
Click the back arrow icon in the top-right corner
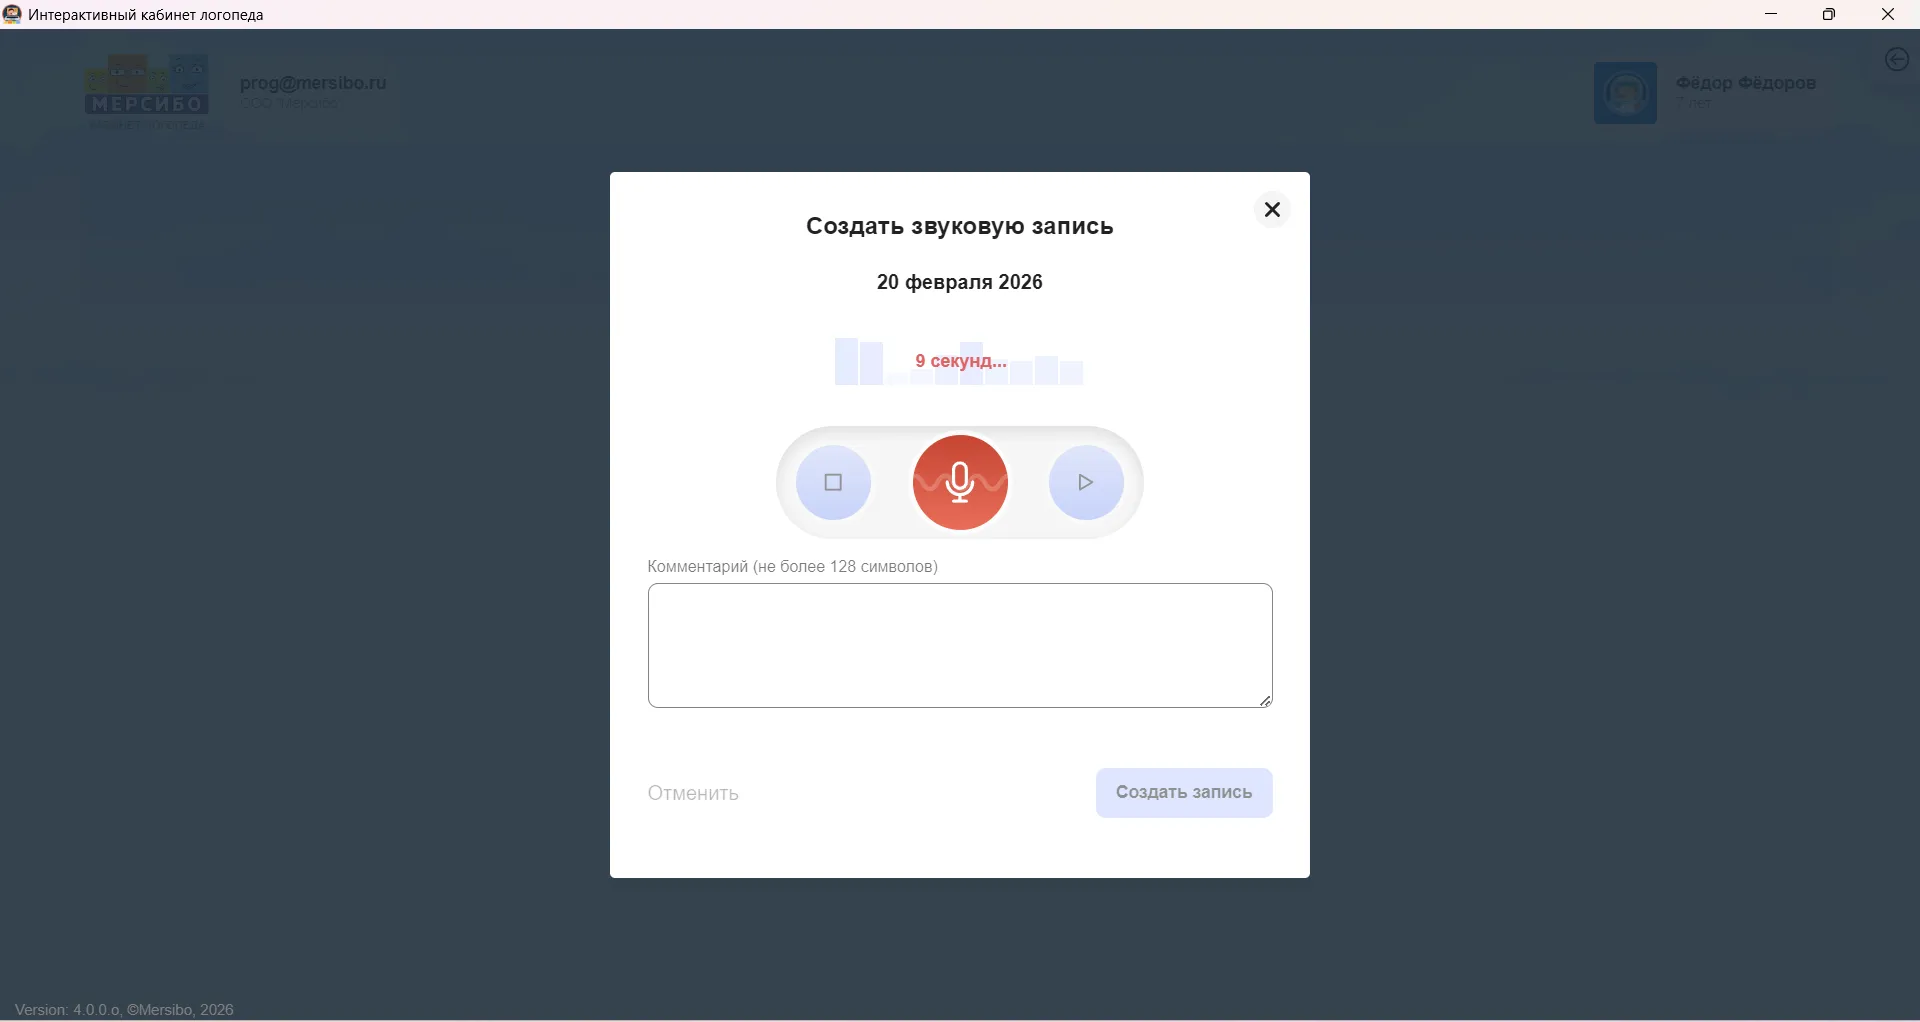click(x=1897, y=60)
